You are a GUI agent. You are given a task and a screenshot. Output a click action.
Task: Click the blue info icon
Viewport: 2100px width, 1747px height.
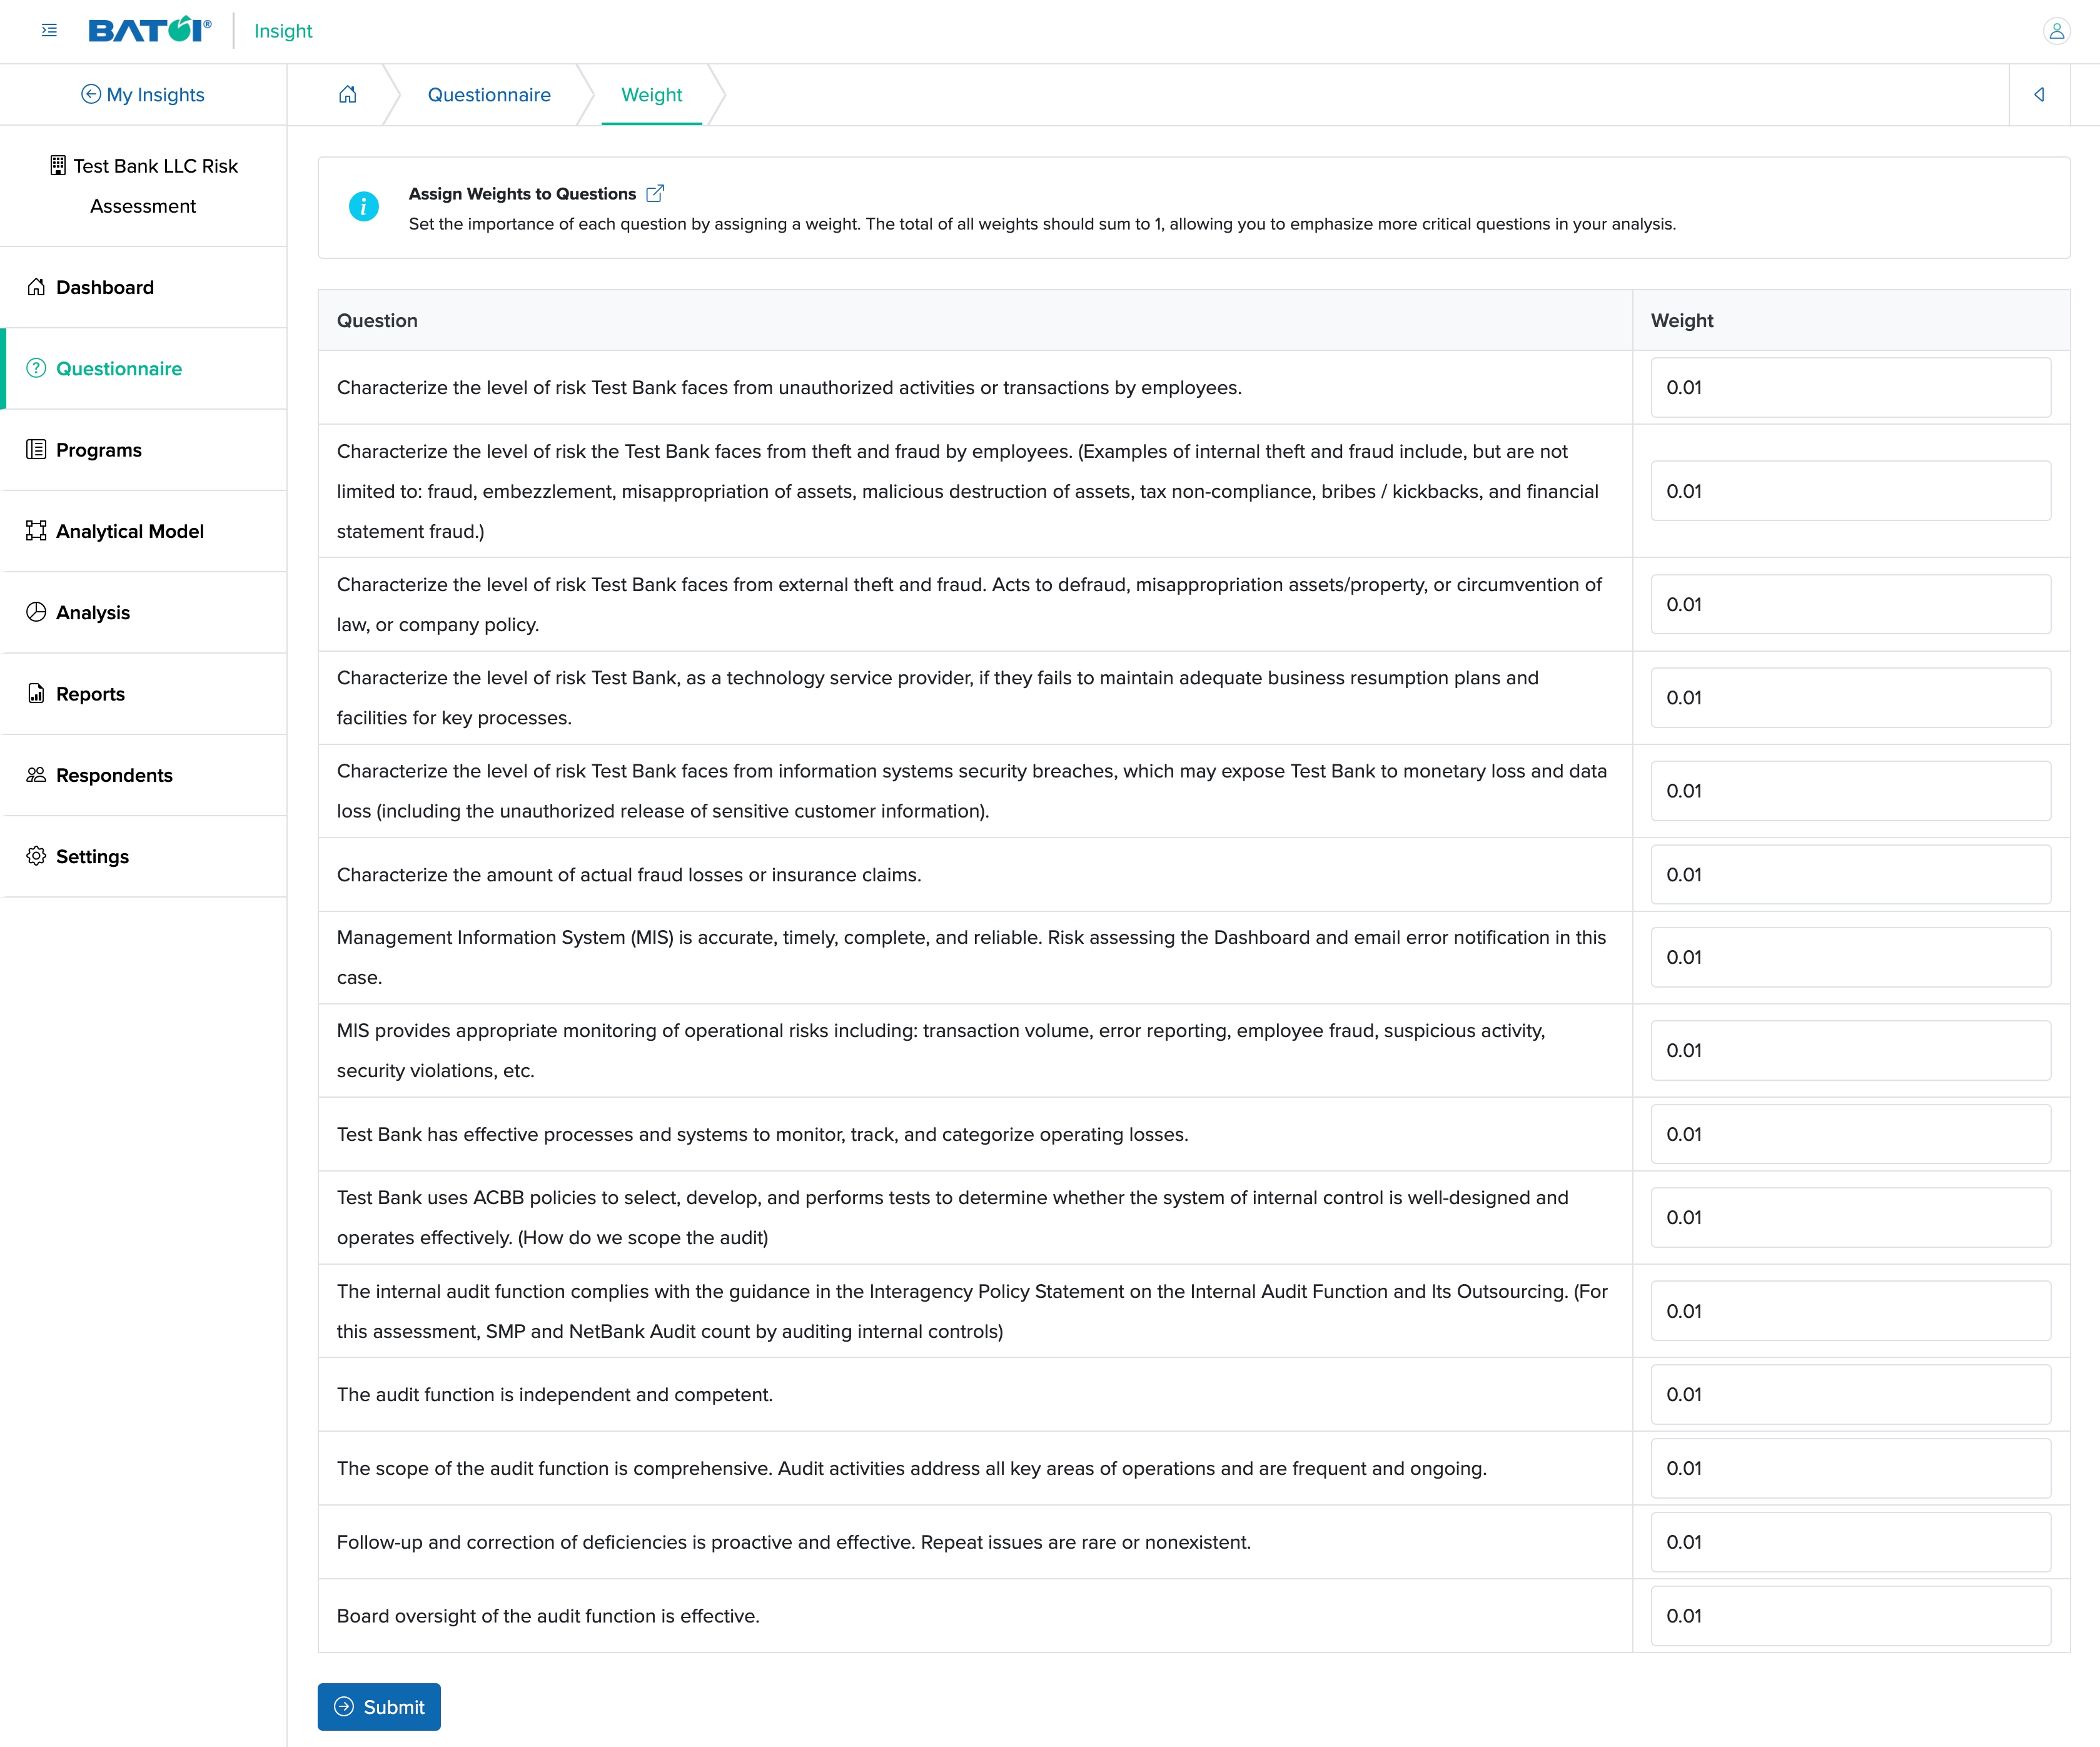363,207
